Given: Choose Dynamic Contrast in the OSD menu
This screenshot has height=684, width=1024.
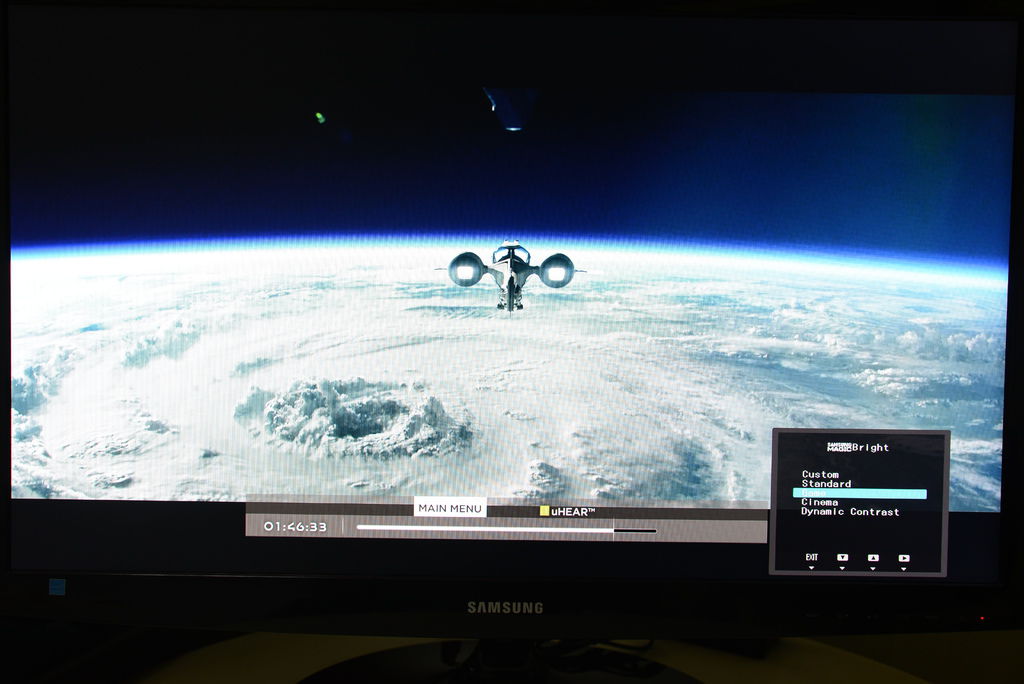Looking at the screenshot, I should (x=850, y=512).
